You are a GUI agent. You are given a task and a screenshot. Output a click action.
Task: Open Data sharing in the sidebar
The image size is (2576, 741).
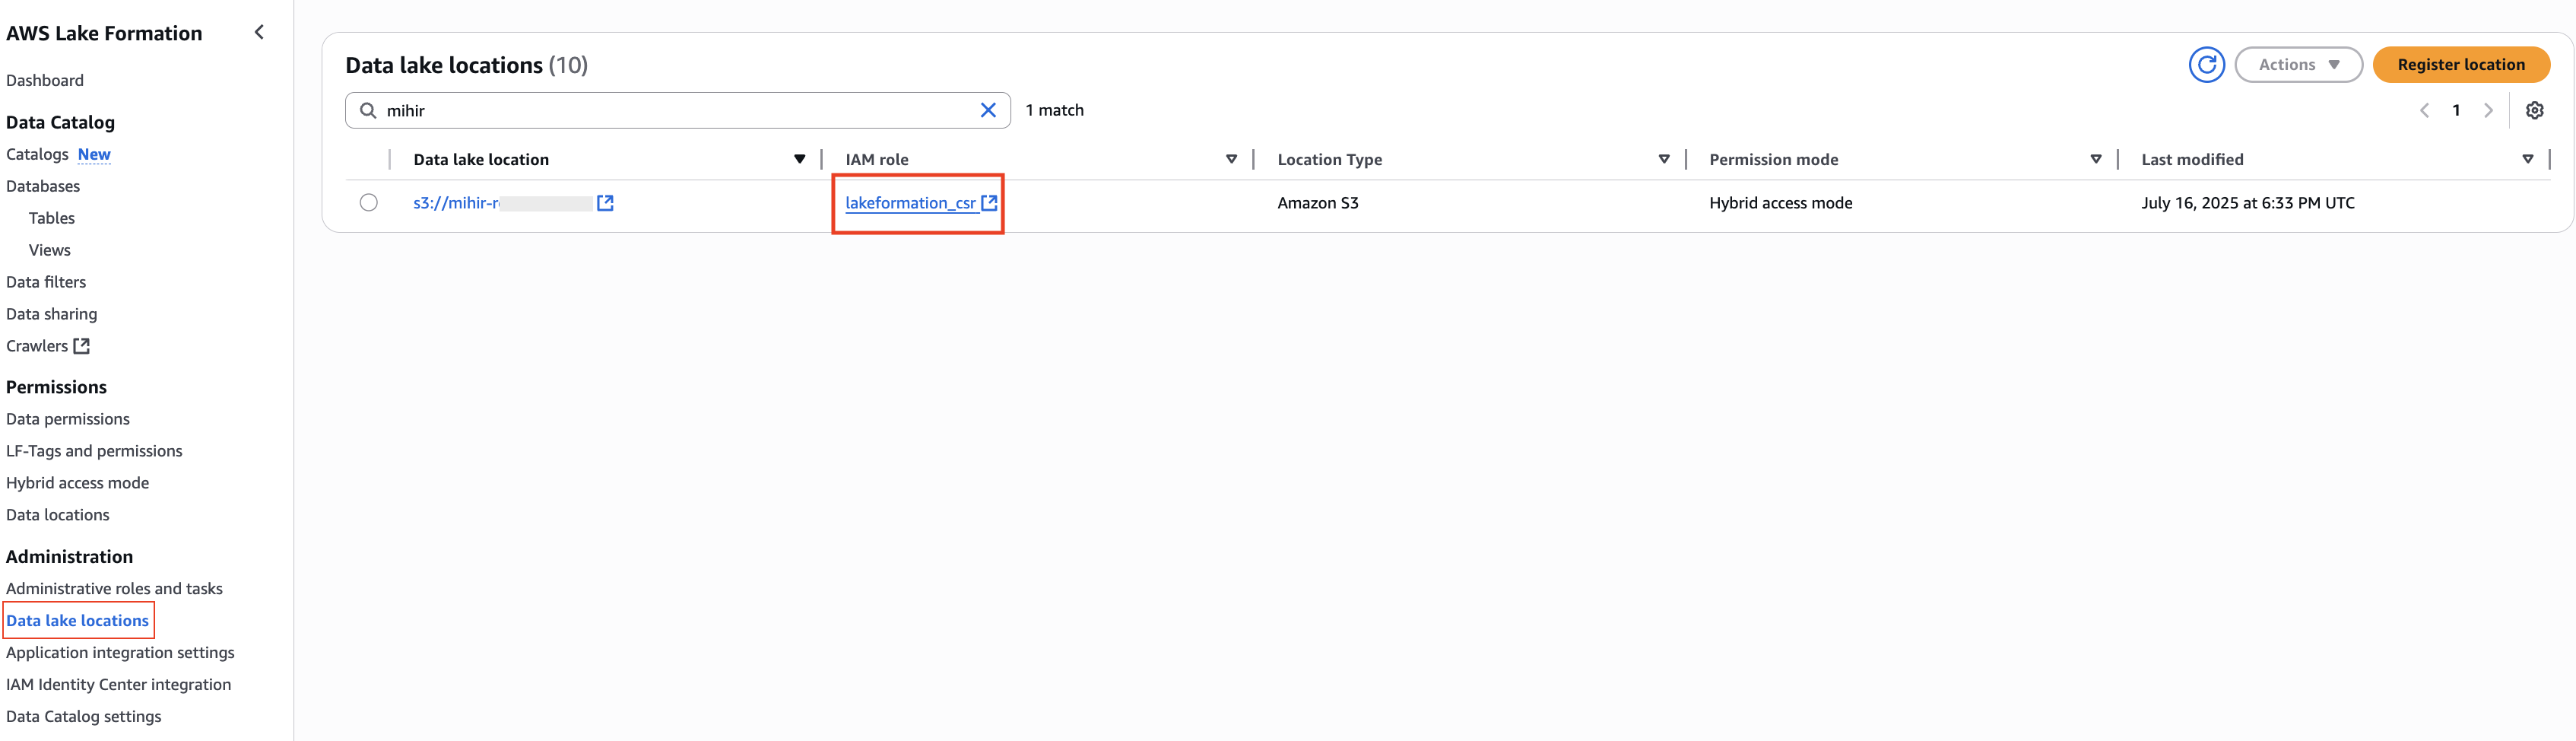tap(52, 314)
